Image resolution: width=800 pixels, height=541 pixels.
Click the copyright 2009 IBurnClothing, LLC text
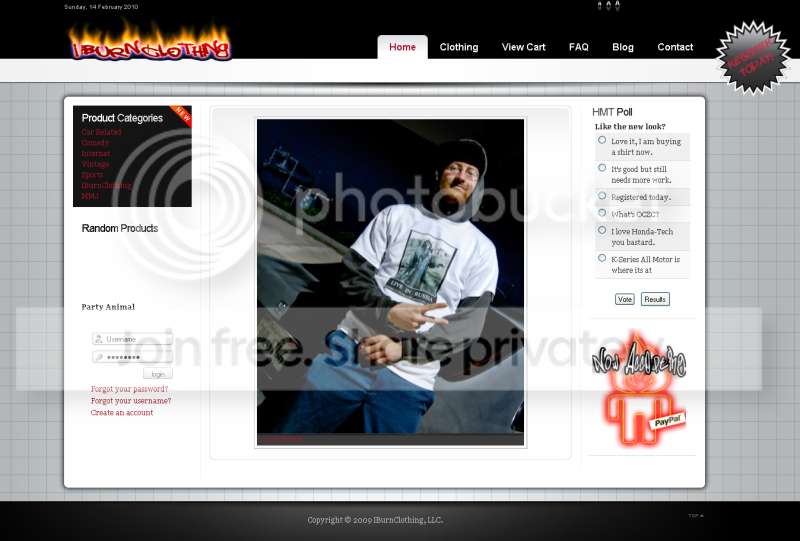[x=375, y=520]
